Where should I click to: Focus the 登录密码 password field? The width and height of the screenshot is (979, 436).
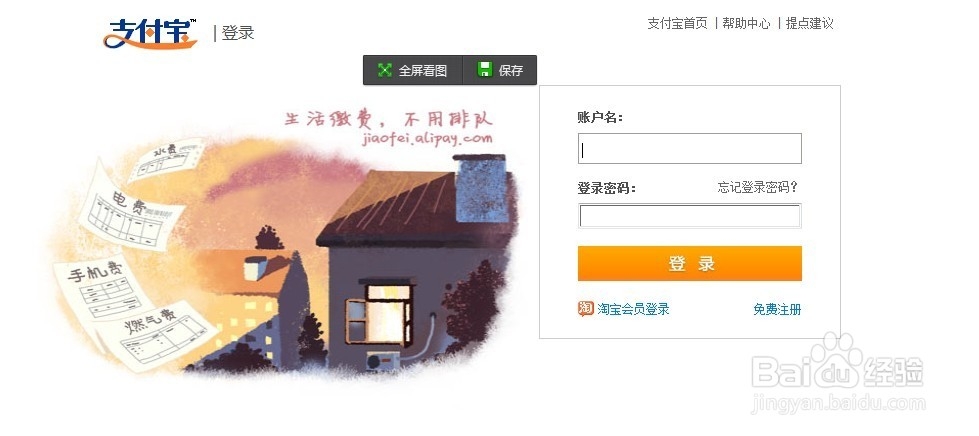tap(689, 216)
